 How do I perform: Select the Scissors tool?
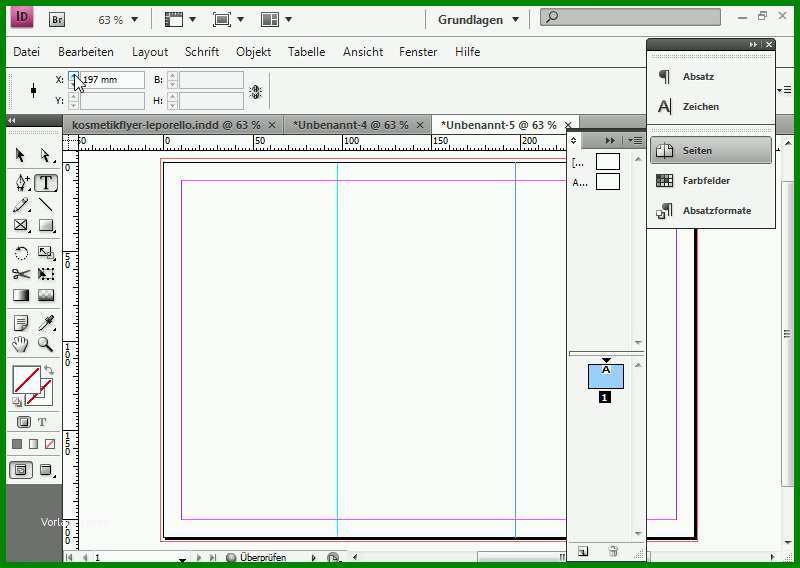[x=21, y=274]
